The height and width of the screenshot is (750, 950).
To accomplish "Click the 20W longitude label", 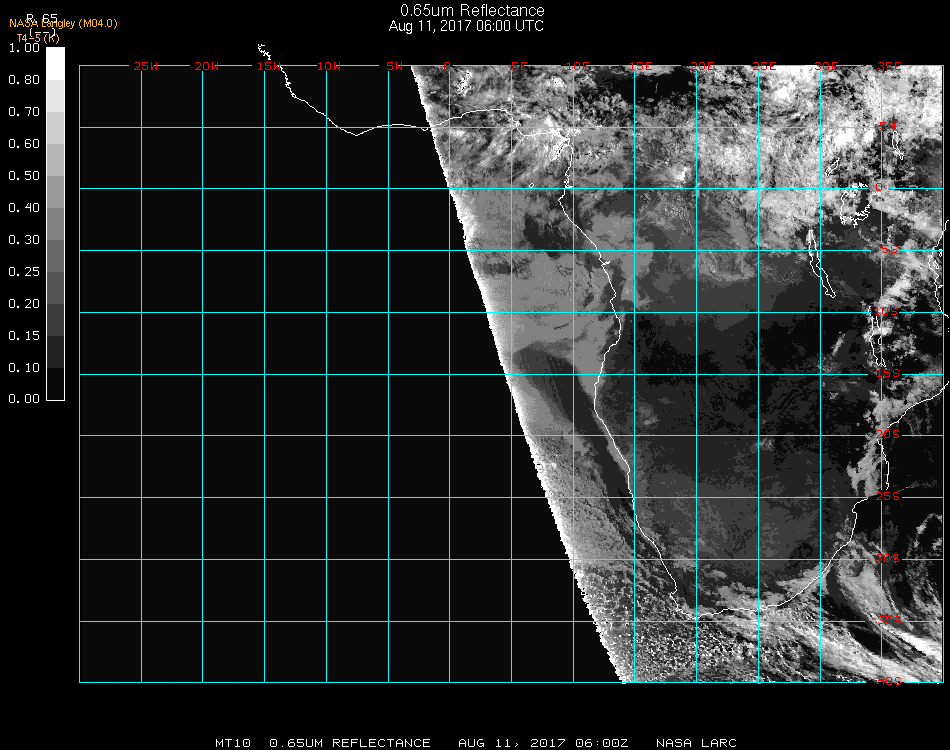I will (x=207, y=66).
